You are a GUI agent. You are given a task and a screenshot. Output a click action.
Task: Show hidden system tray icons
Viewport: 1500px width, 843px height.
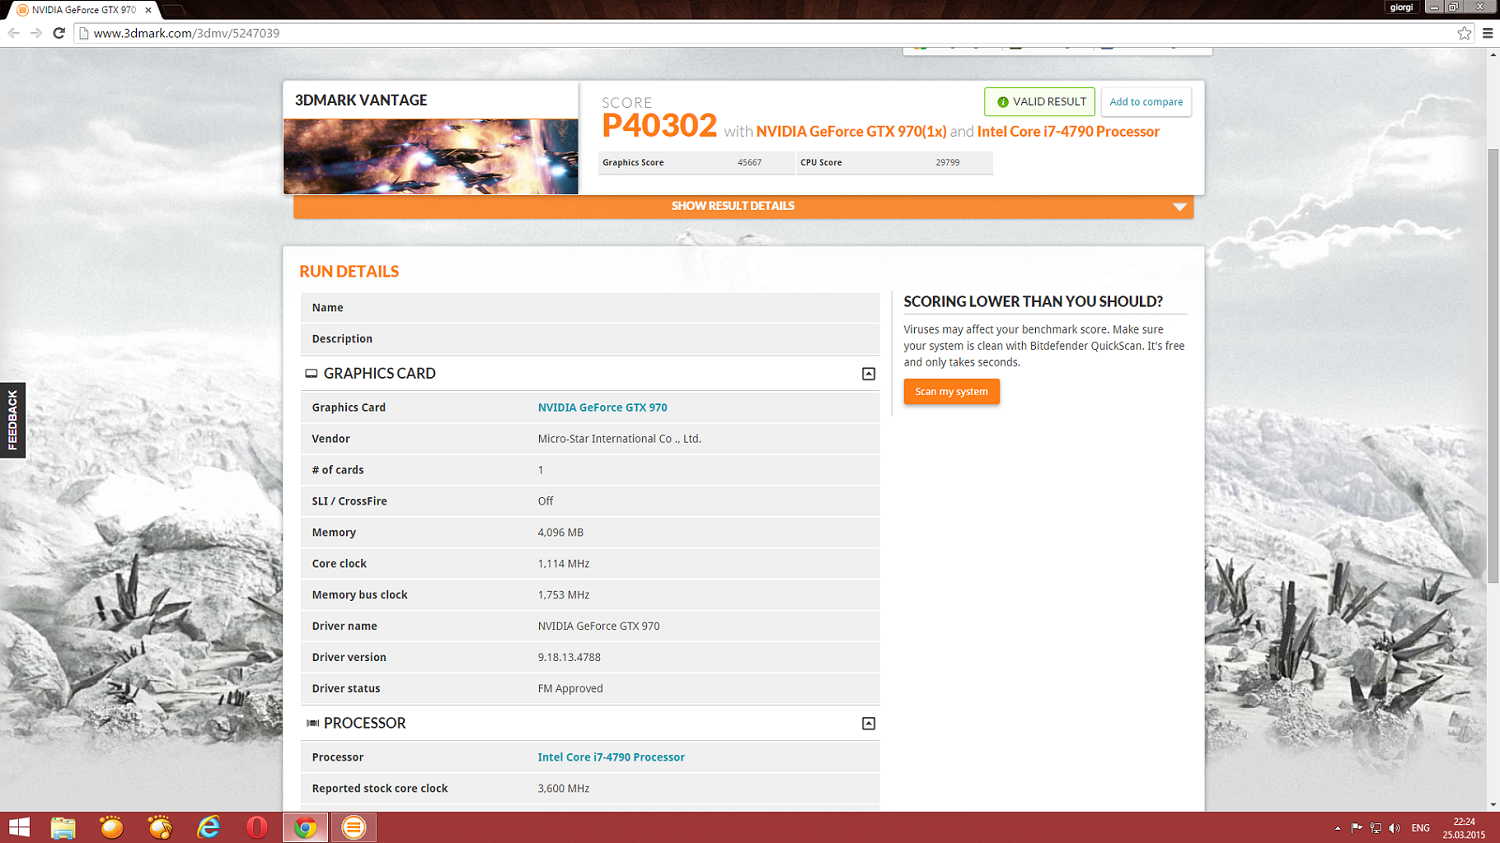(1337, 828)
